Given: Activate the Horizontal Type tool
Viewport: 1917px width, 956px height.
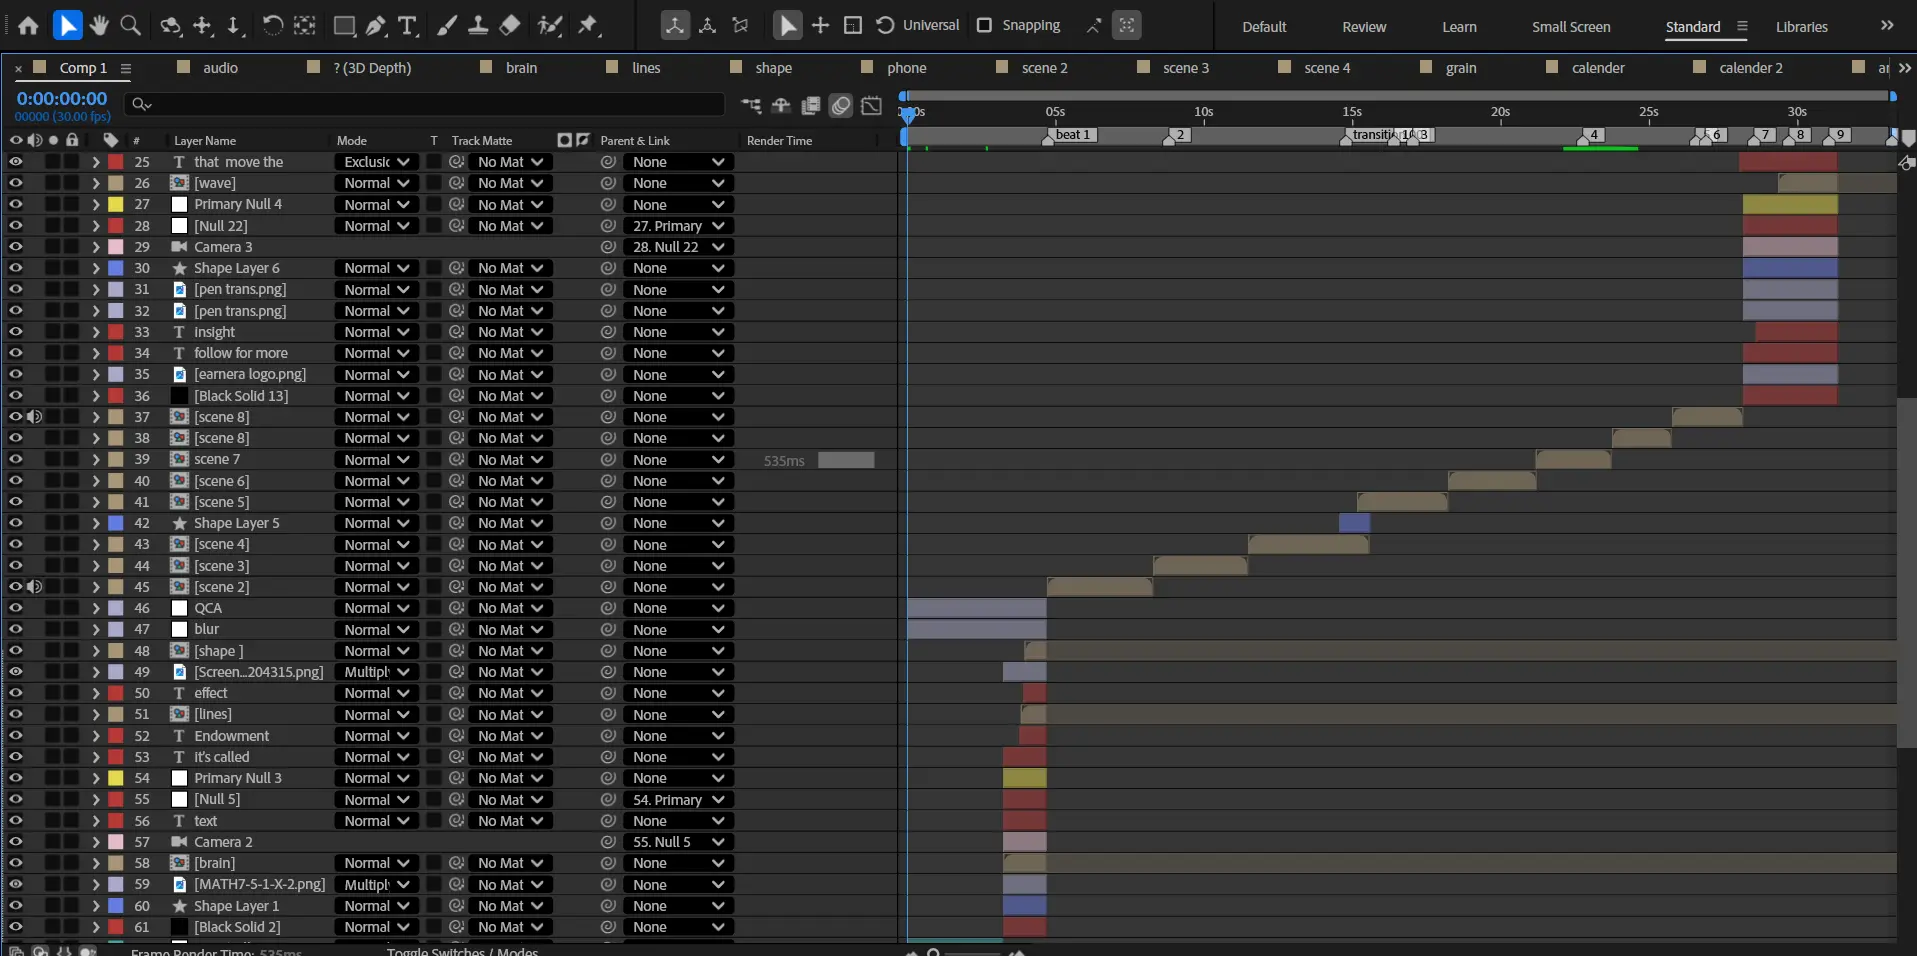Looking at the screenshot, I should coord(407,26).
